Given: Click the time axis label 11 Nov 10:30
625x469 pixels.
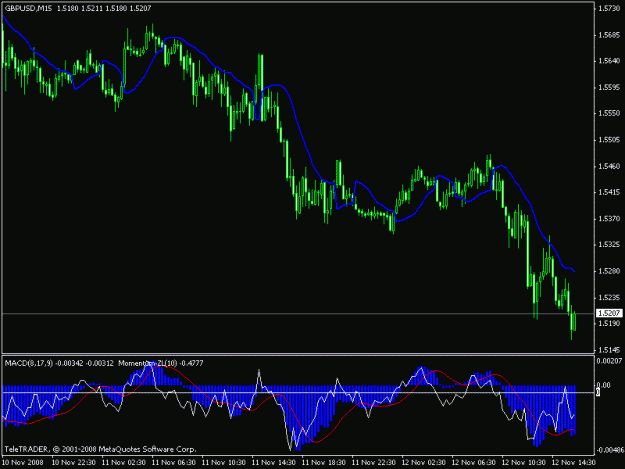Looking at the screenshot, I should [x=224, y=463].
